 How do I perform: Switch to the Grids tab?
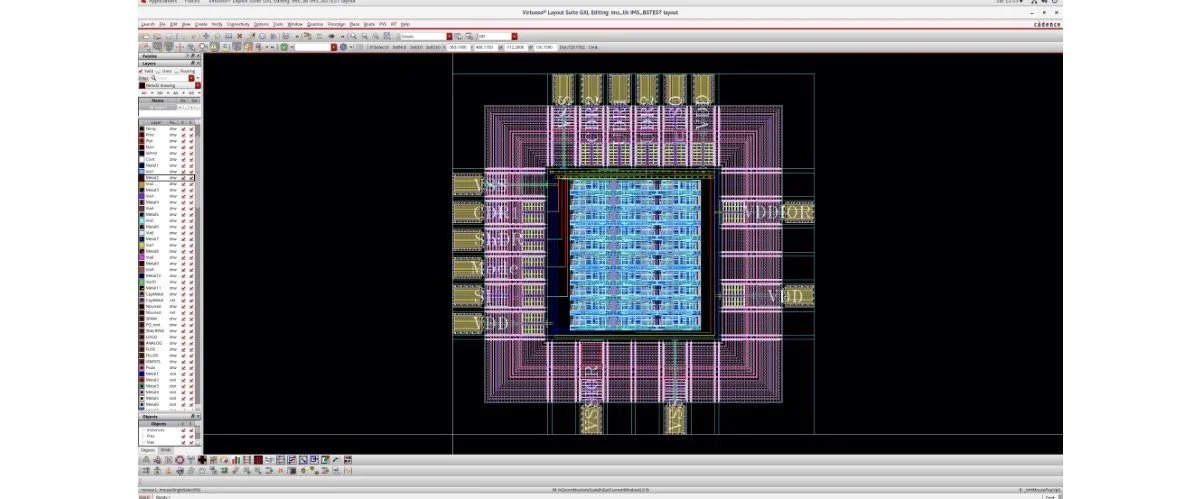tap(165, 450)
